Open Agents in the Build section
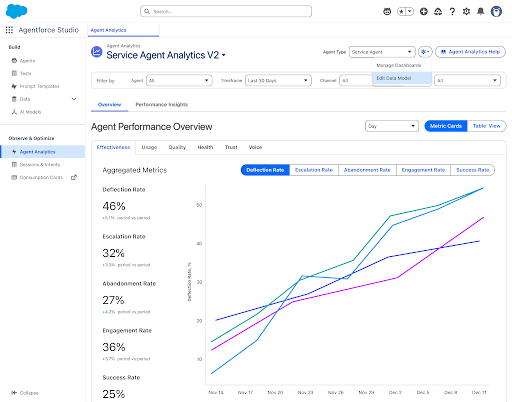The image size is (512, 402). click(43, 61)
